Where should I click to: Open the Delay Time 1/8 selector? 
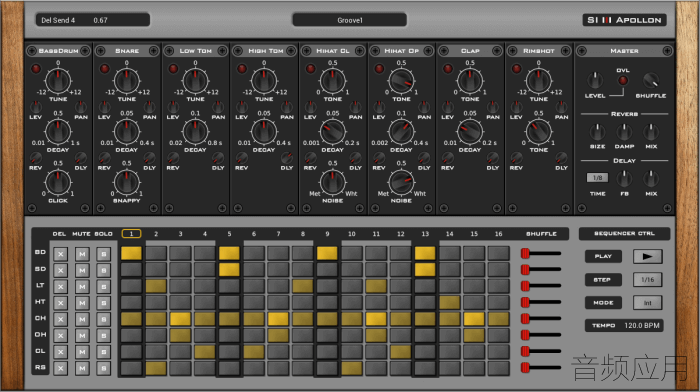pos(597,178)
